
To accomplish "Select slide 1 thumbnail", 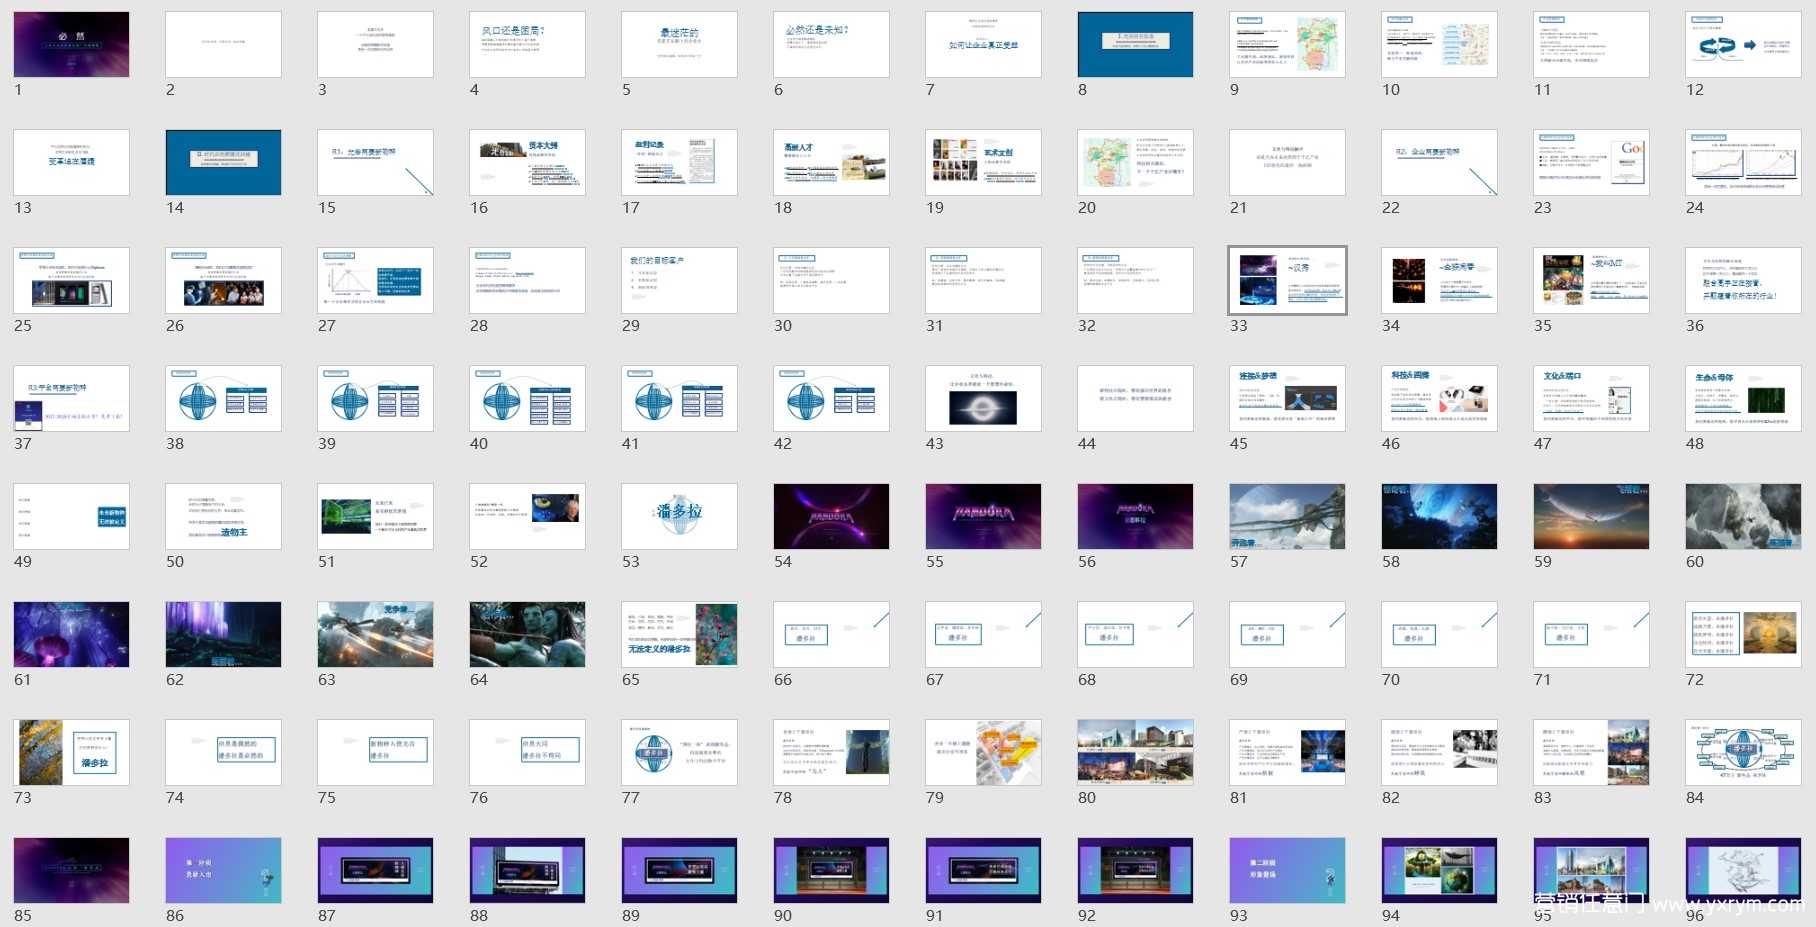I will point(71,44).
